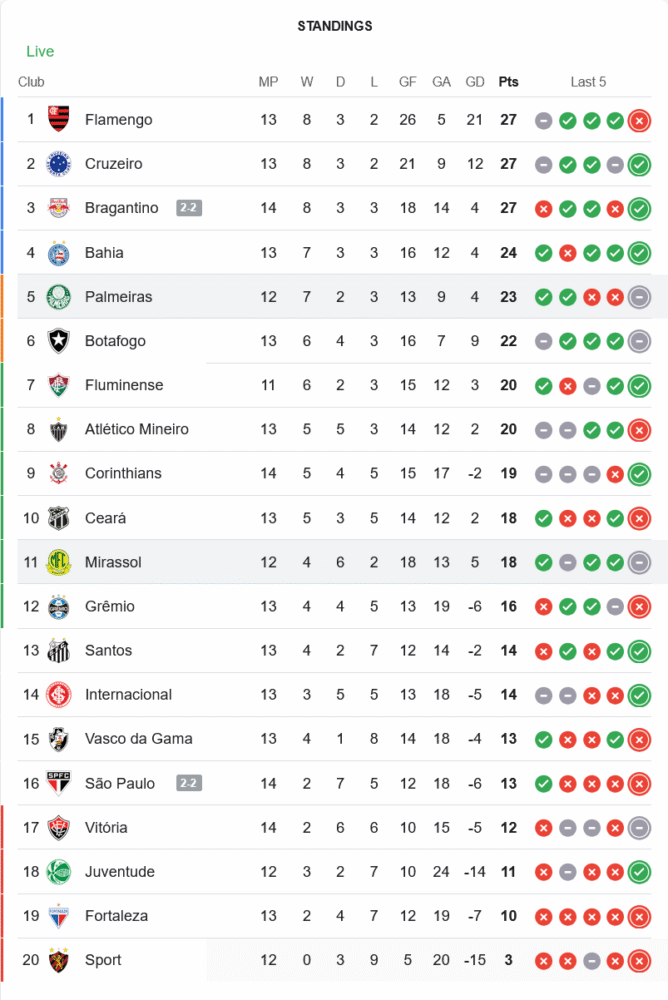Click the GD column header

pyautogui.click(x=475, y=82)
